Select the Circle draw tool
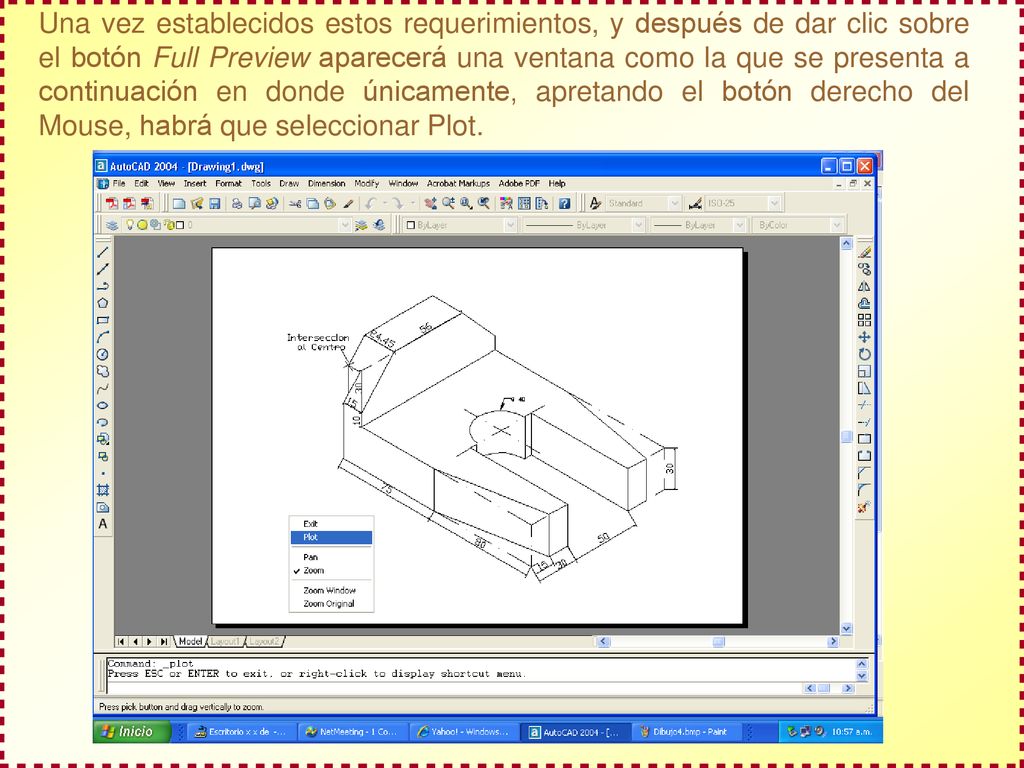Viewport: 1024px width, 768px height. pos(103,354)
